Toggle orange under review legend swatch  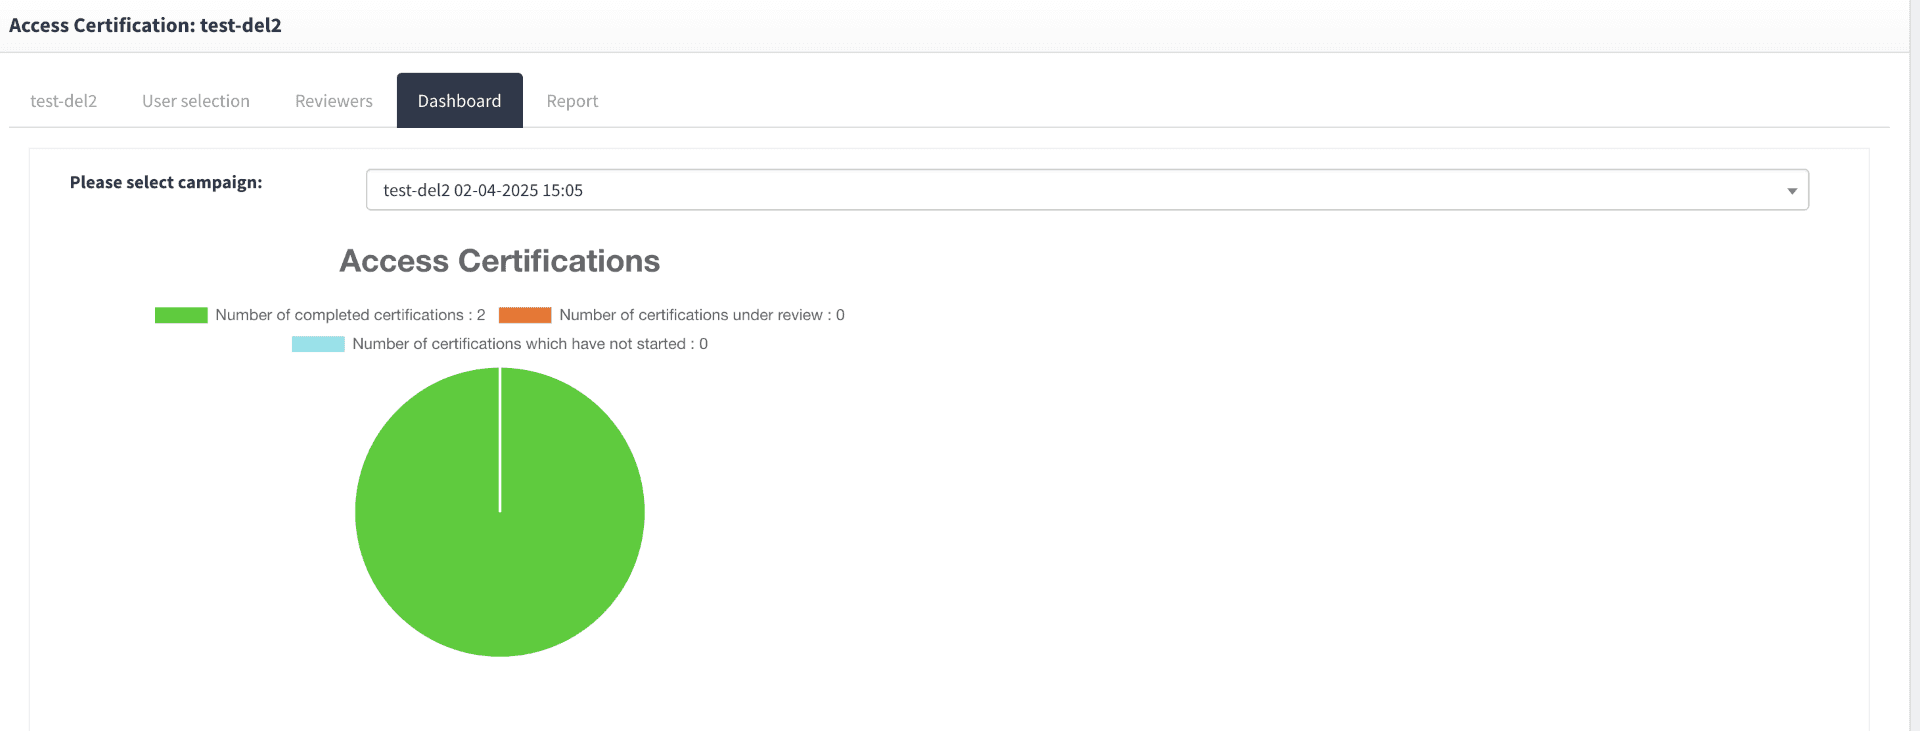[525, 315]
